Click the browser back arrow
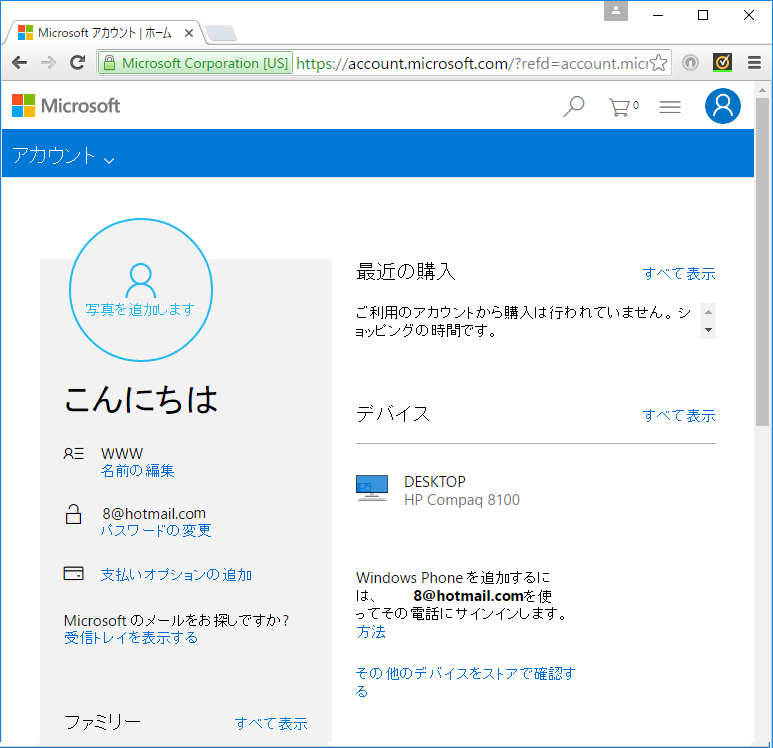 point(19,63)
